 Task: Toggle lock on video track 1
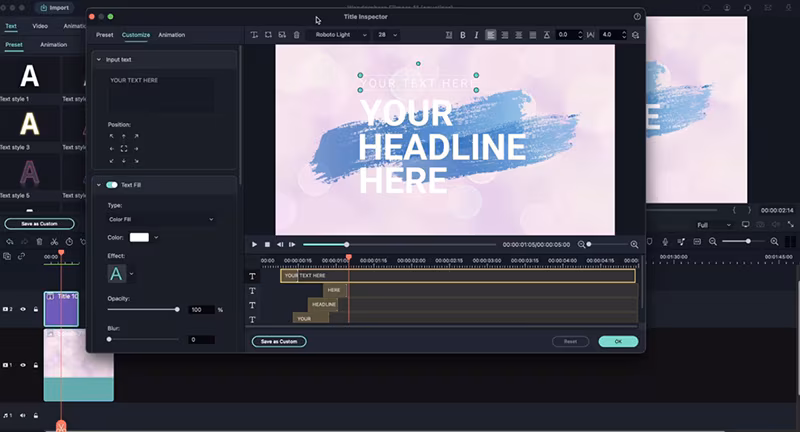(x=36, y=365)
